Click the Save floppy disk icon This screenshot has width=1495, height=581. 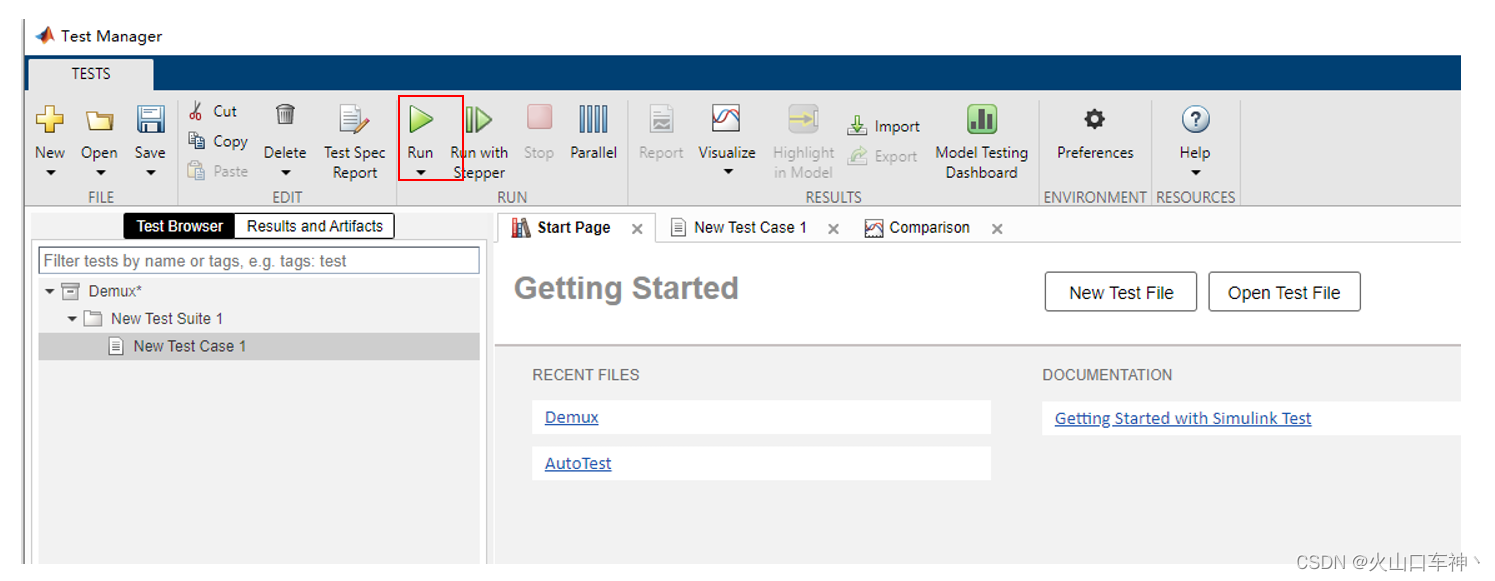pos(151,120)
